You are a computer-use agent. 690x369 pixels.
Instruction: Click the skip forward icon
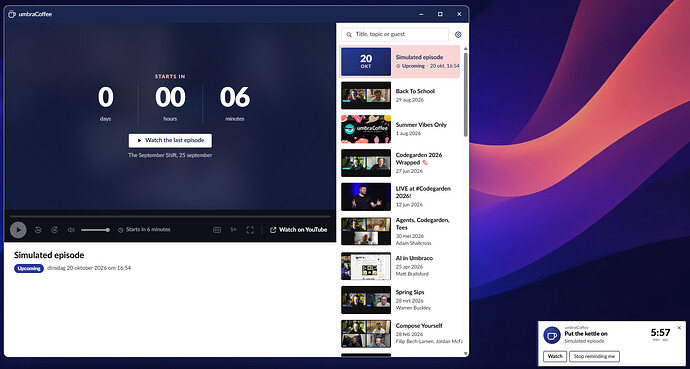point(55,230)
